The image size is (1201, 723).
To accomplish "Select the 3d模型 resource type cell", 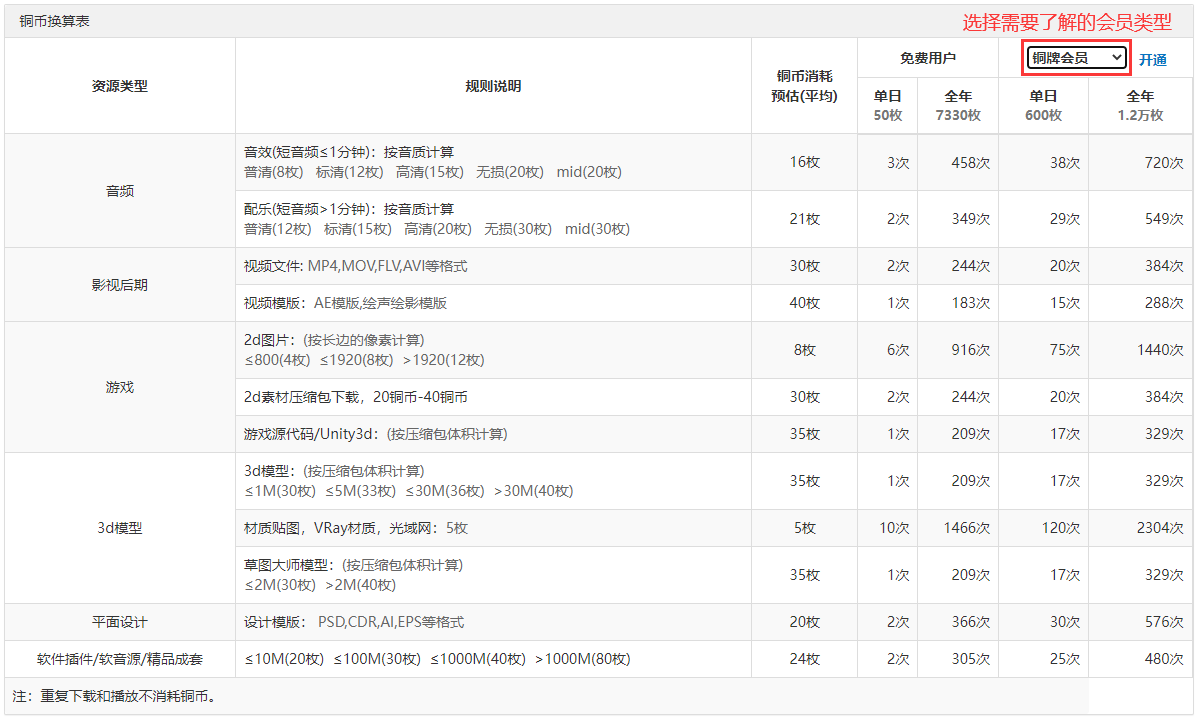I will click(x=120, y=528).
